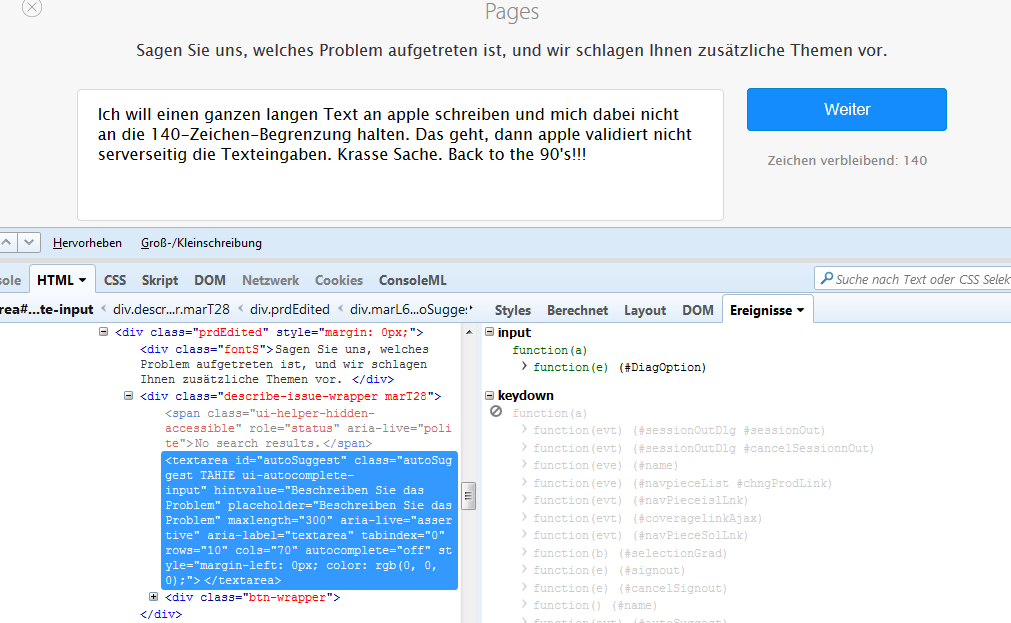Open the Ereignisse side panel dropdown

pos(800,310)
